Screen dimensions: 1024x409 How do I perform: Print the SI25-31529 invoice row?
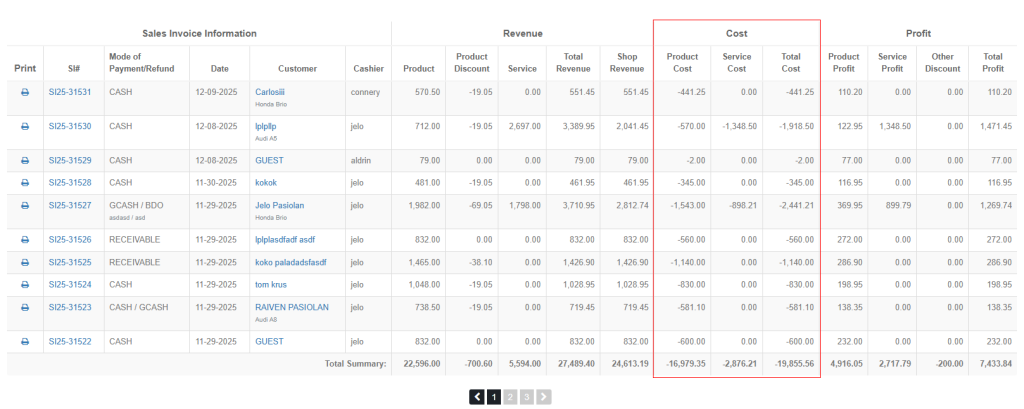click(x=25, y=160)
